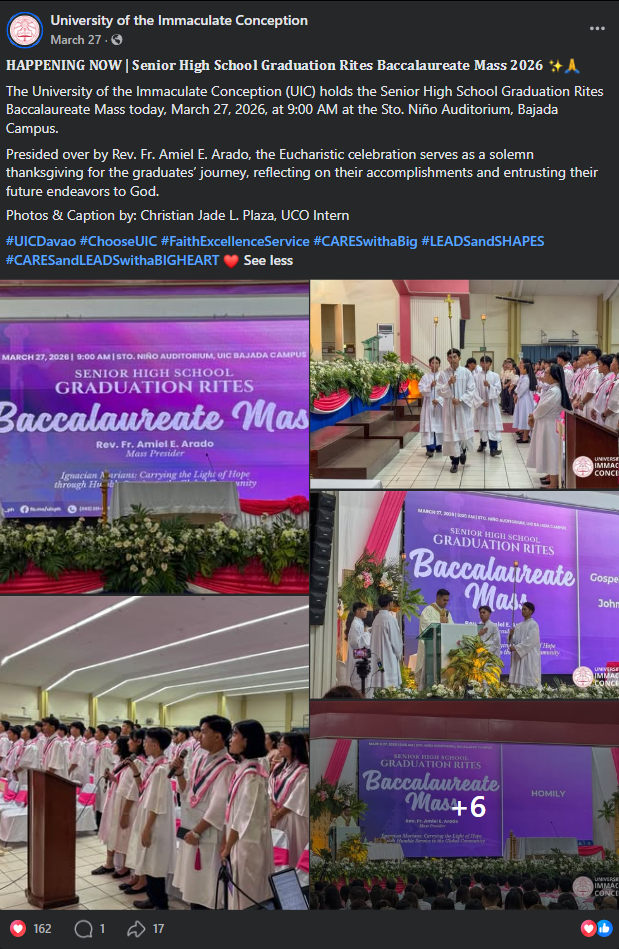Open the three-dot post options menu
The height and width of the screenshot is (949, 619).
coord(597,28)
